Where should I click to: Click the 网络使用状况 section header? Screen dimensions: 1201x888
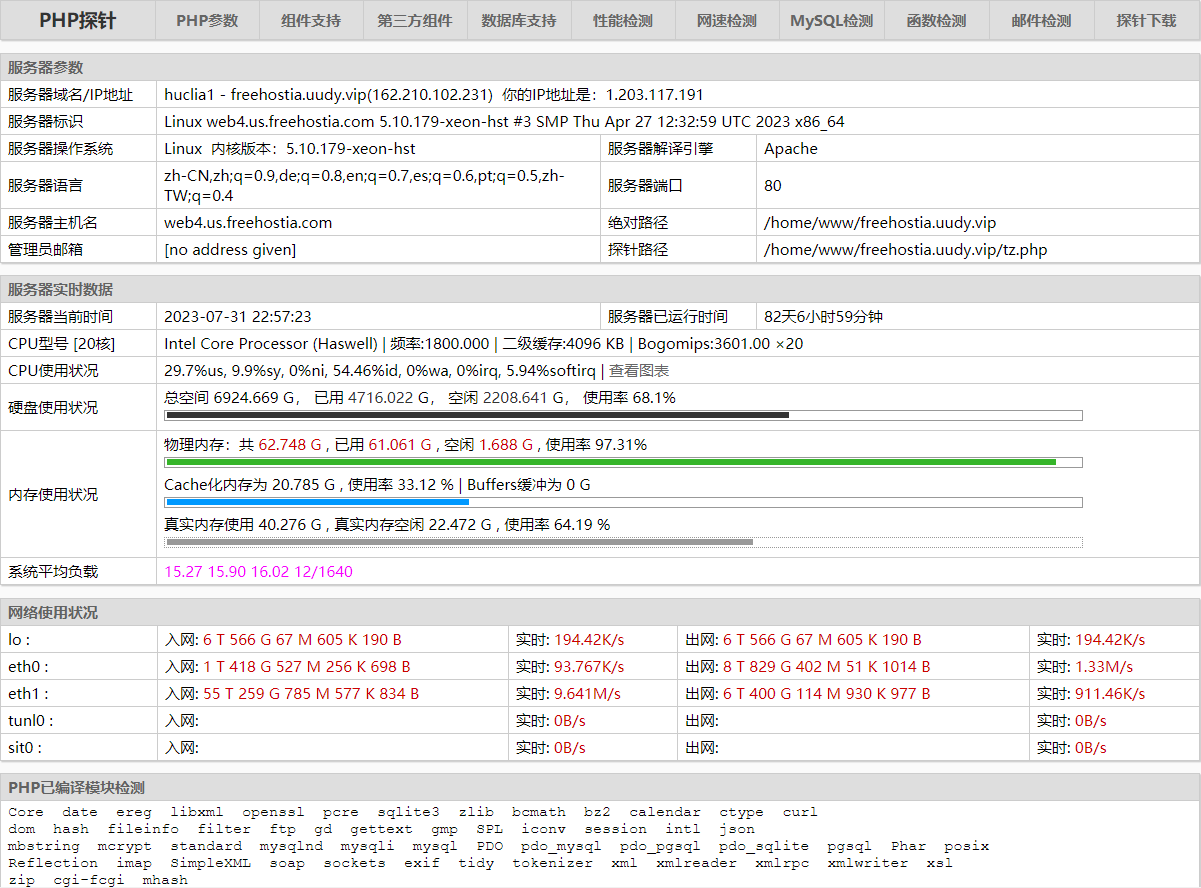pyautogui.click(x=53, y=613)
